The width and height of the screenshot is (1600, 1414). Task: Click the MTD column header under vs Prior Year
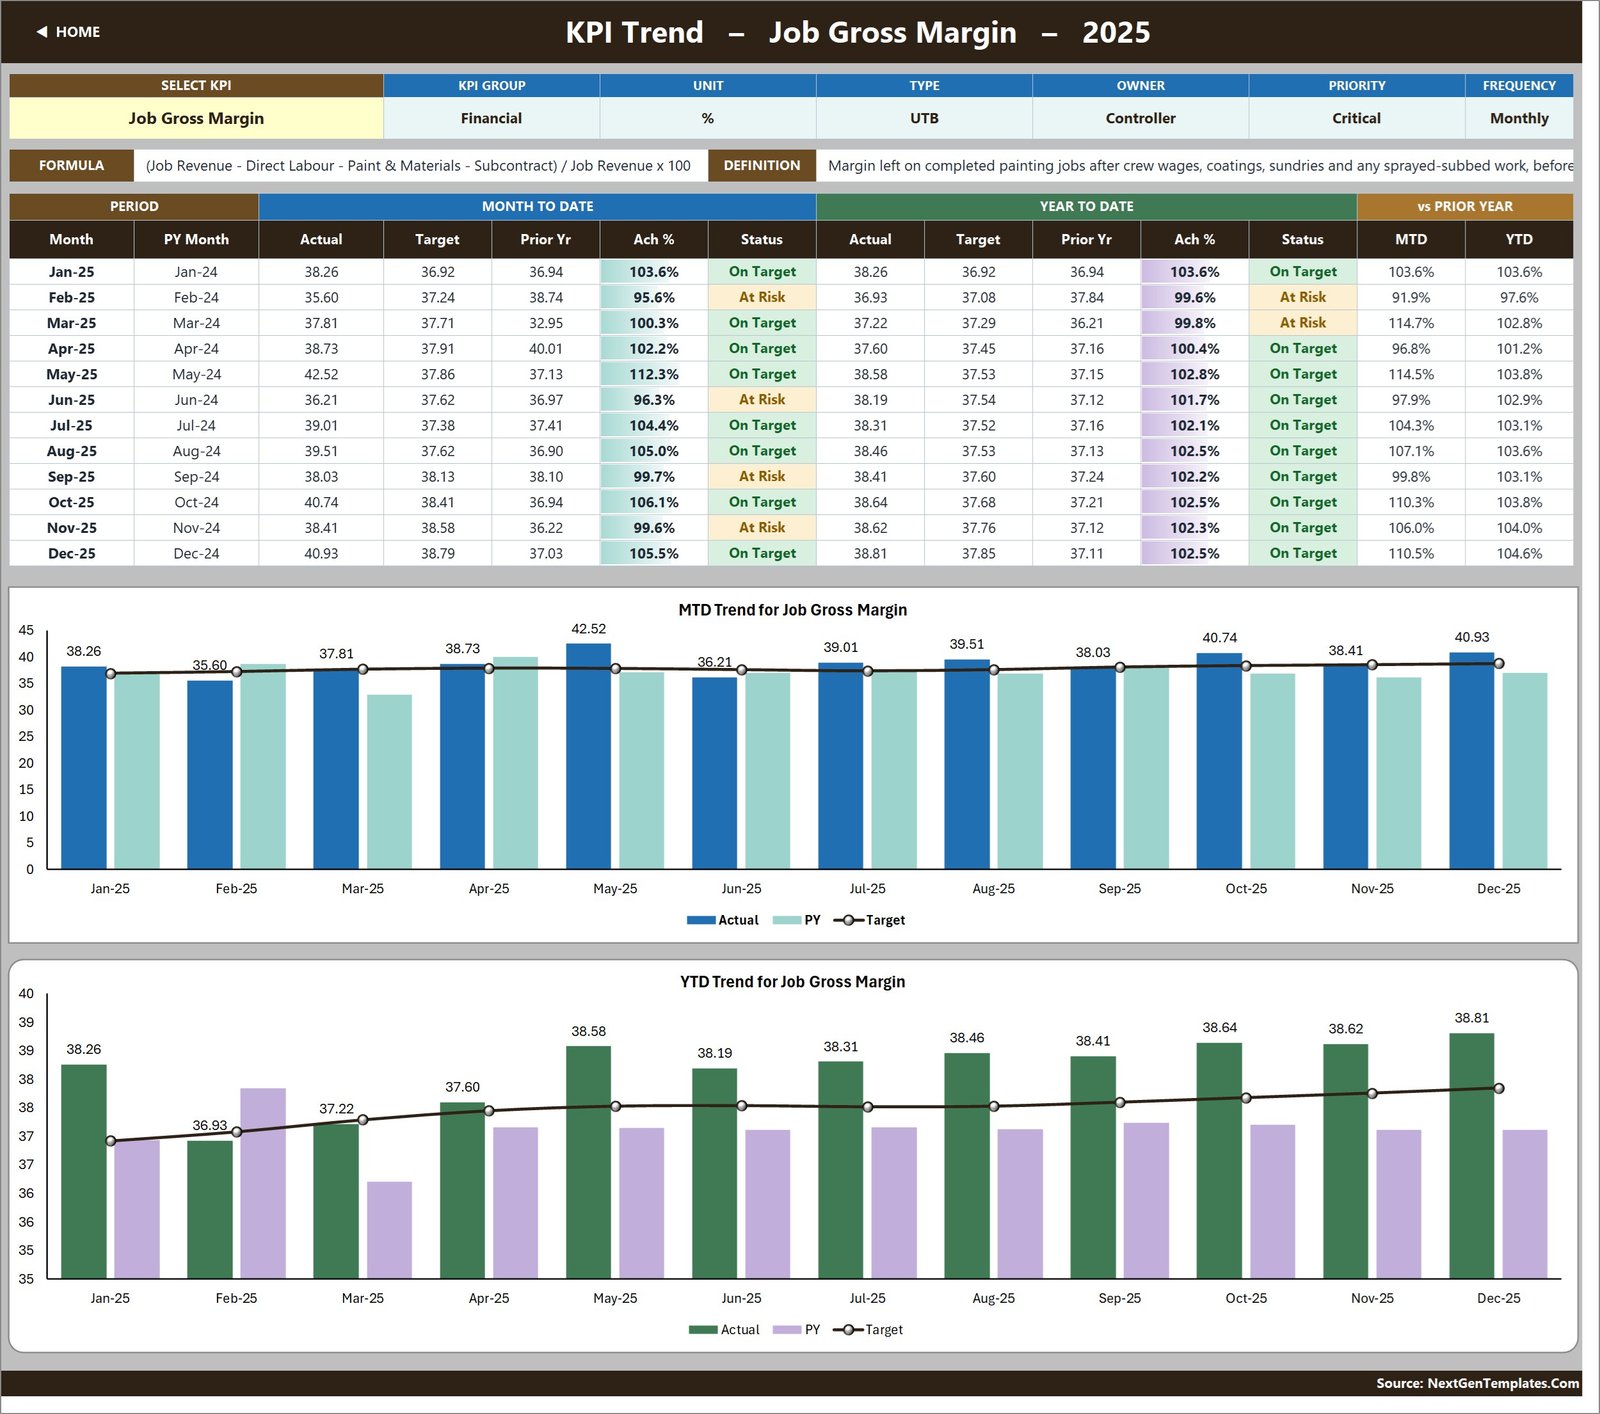[1411, 240]
